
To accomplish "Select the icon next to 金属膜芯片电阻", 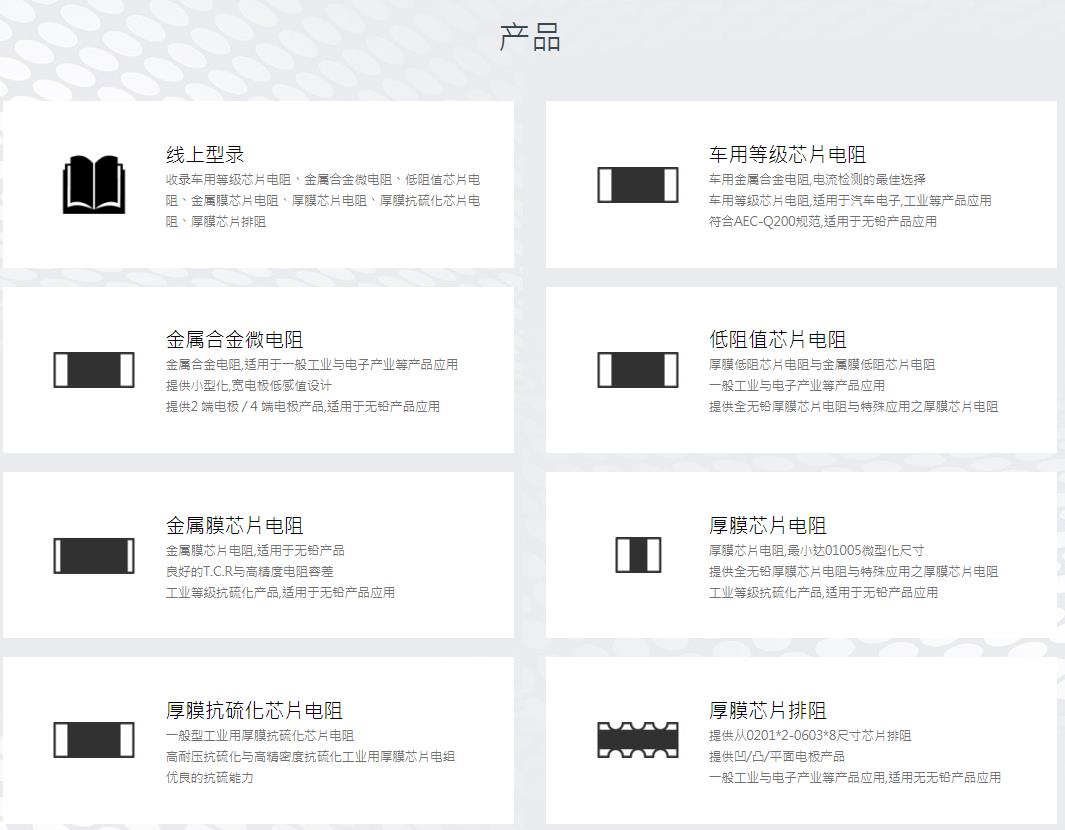I will [x=94, y=555].
